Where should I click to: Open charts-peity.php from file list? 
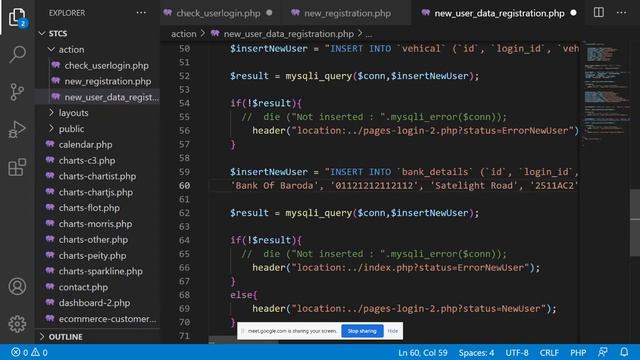92,256
